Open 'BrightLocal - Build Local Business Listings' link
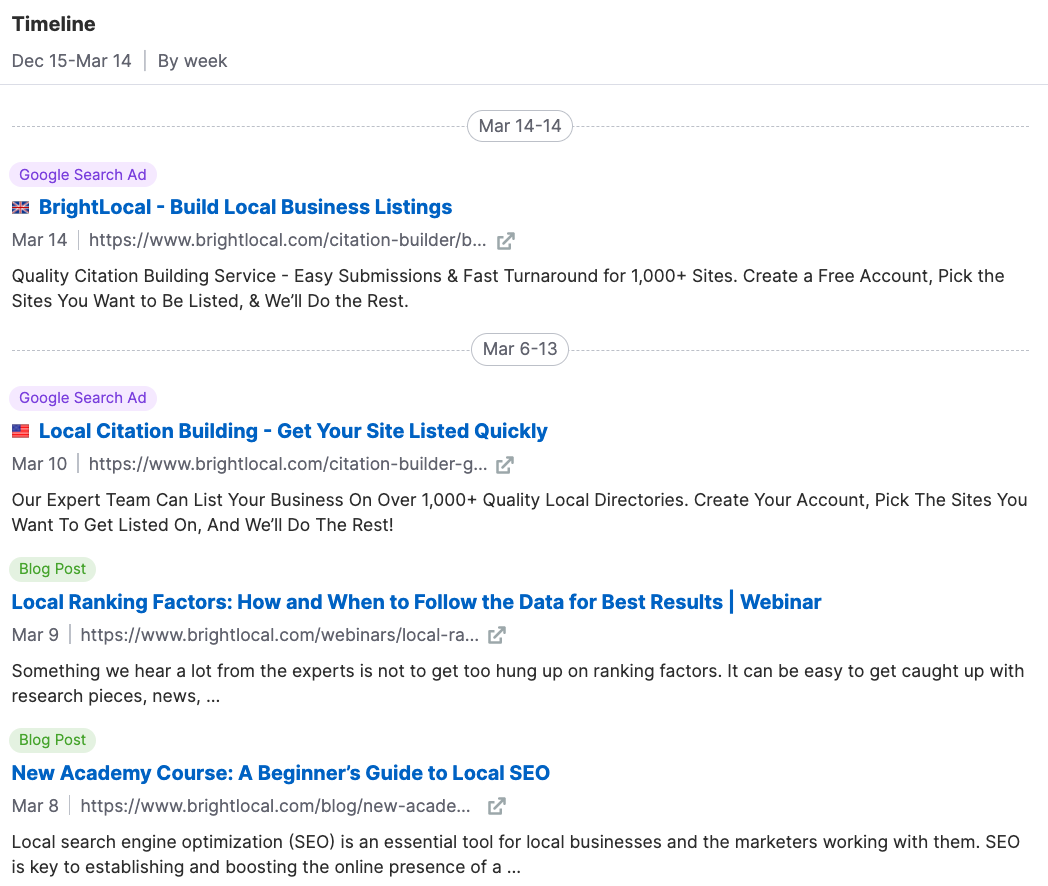The width and height of the screenshot is (1048, 886). pyautogui.click(x=245, y=207)
